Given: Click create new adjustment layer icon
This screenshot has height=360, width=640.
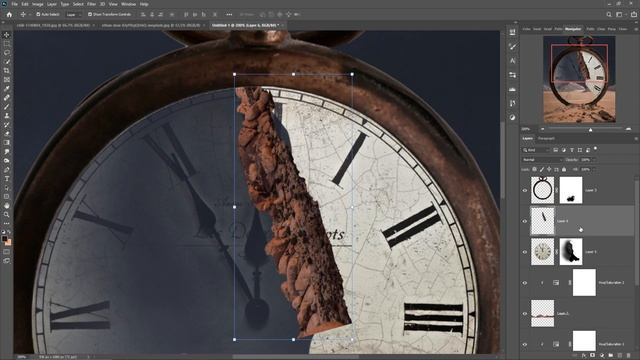Looking at the screenshot, I should (602, 356).
